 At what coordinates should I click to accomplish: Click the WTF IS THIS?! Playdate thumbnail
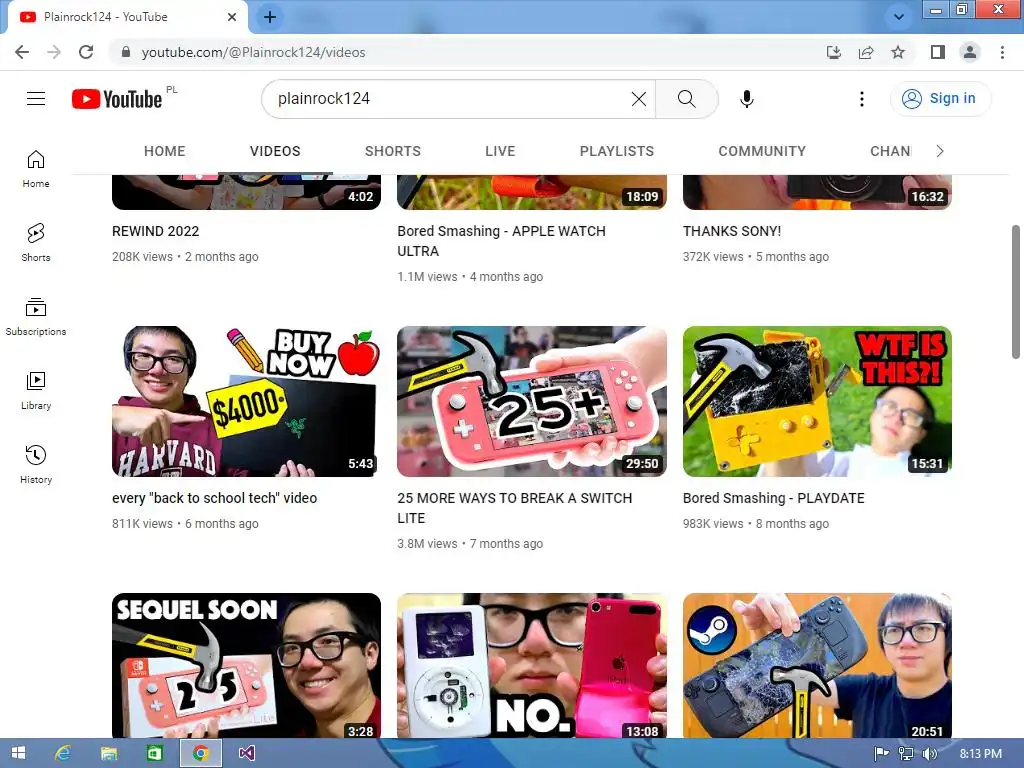coord(817,401)
